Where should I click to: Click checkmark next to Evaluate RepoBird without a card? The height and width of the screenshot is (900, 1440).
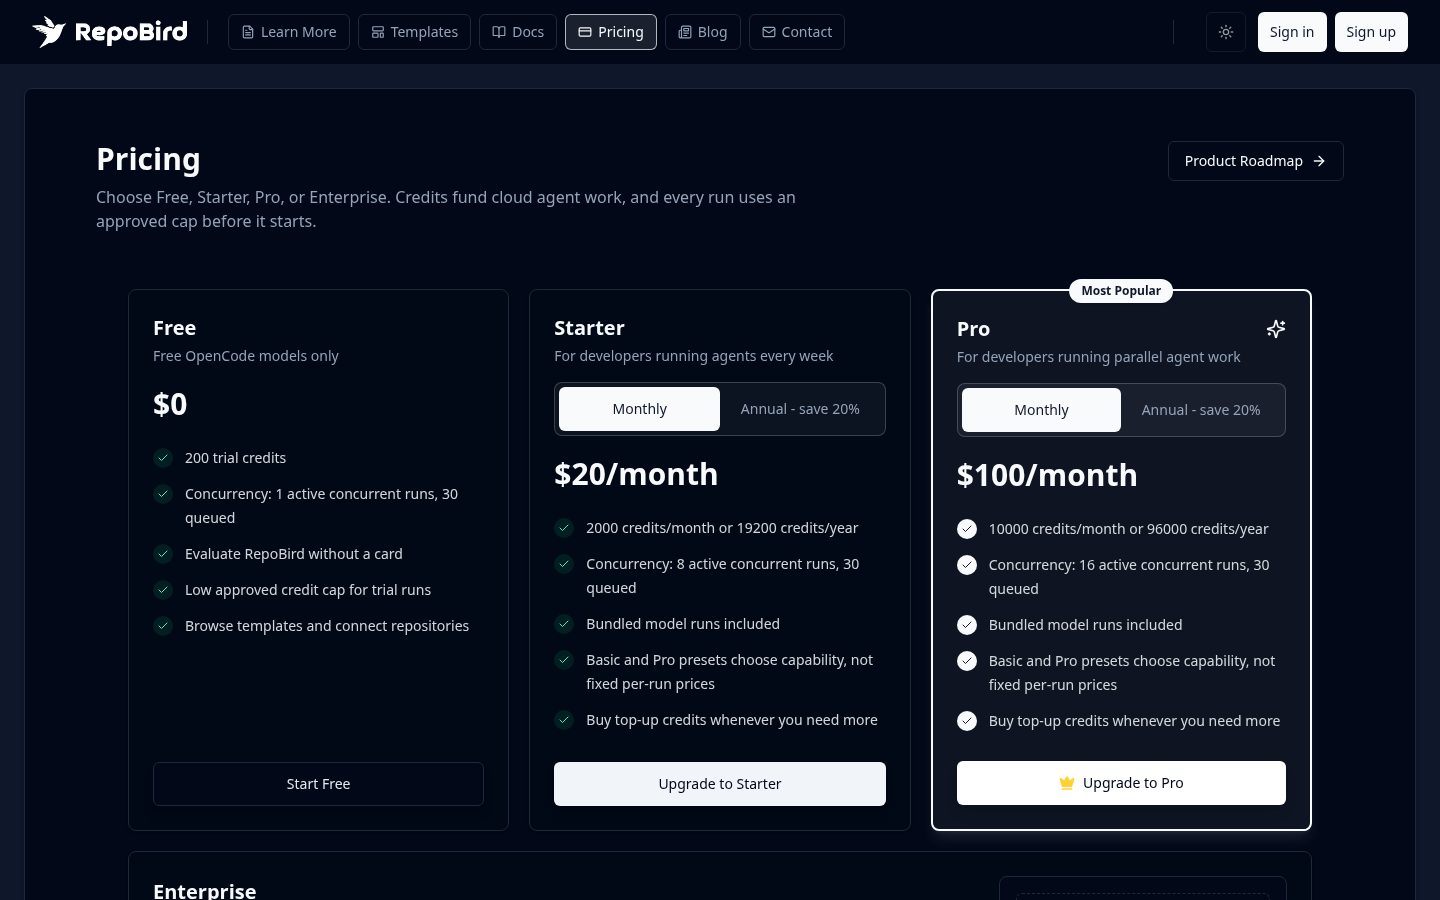point(163,554)
